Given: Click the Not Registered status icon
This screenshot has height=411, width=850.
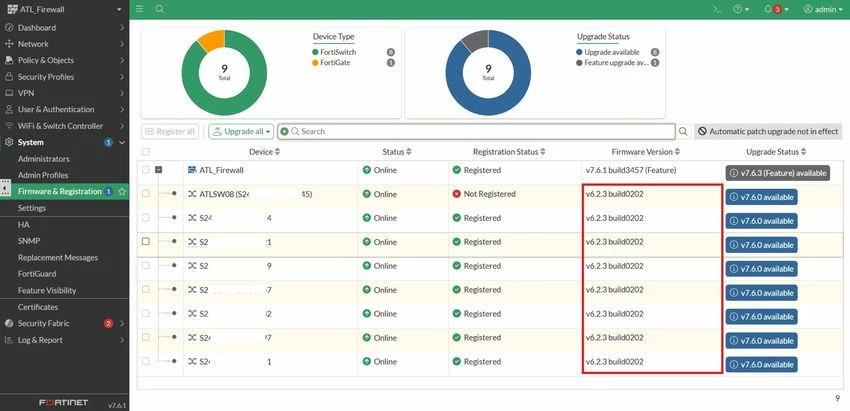Looking at the screenshot, I should [x=456, y=194].
